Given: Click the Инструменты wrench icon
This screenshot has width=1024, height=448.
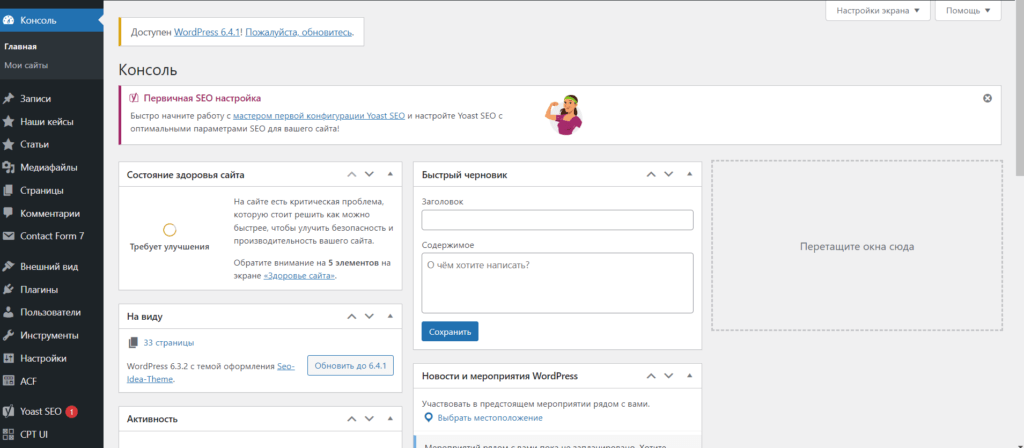Looking at the screenshot, I should click(x=8, y=335).
